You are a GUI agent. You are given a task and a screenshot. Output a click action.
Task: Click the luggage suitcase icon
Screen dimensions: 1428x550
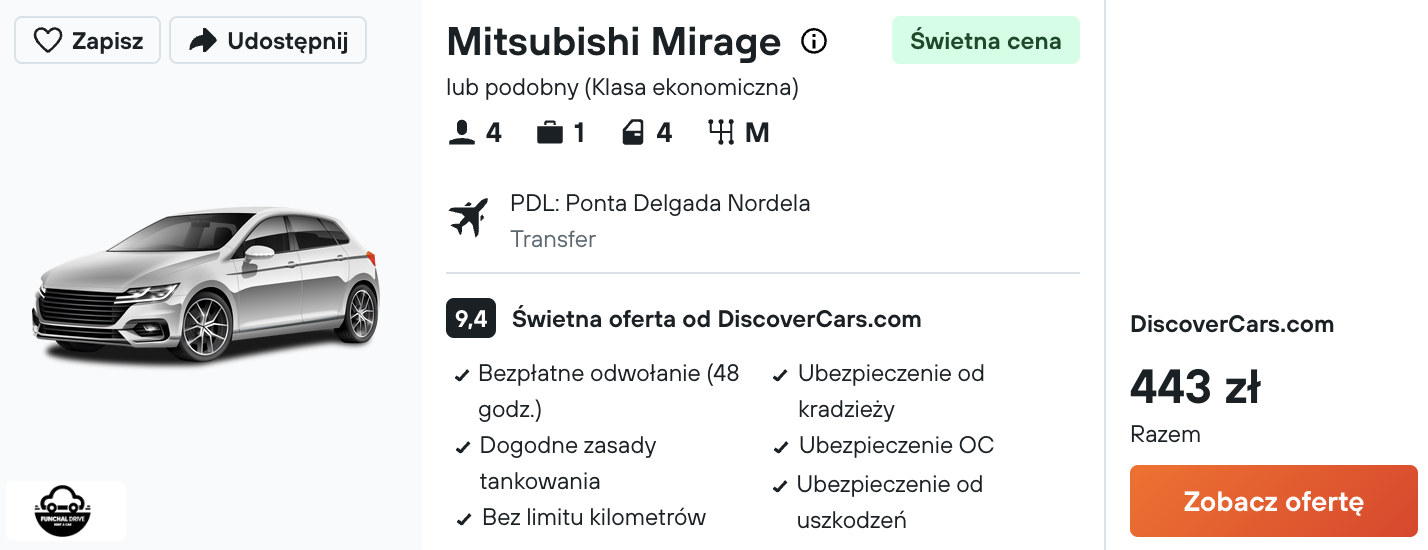coord(550,133)
